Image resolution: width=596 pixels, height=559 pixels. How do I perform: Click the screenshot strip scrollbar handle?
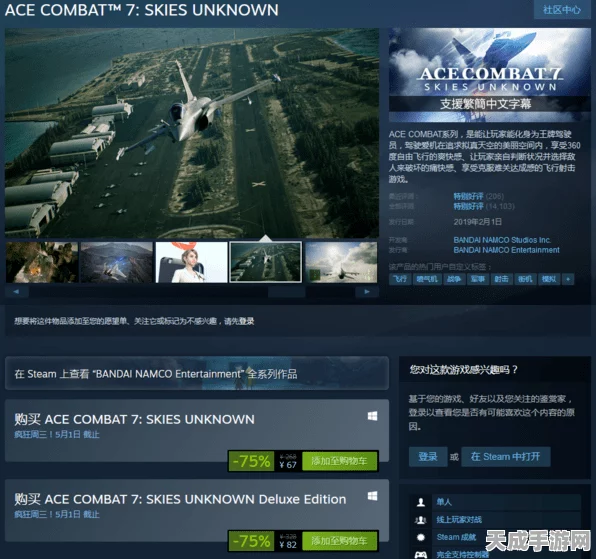(x=287, y=292)
